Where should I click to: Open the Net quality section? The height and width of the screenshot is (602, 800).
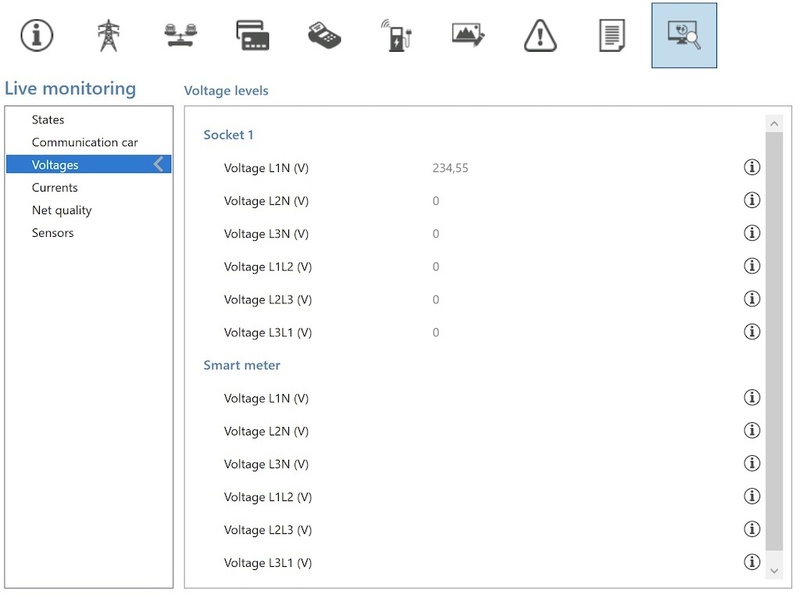coord(62,211)
